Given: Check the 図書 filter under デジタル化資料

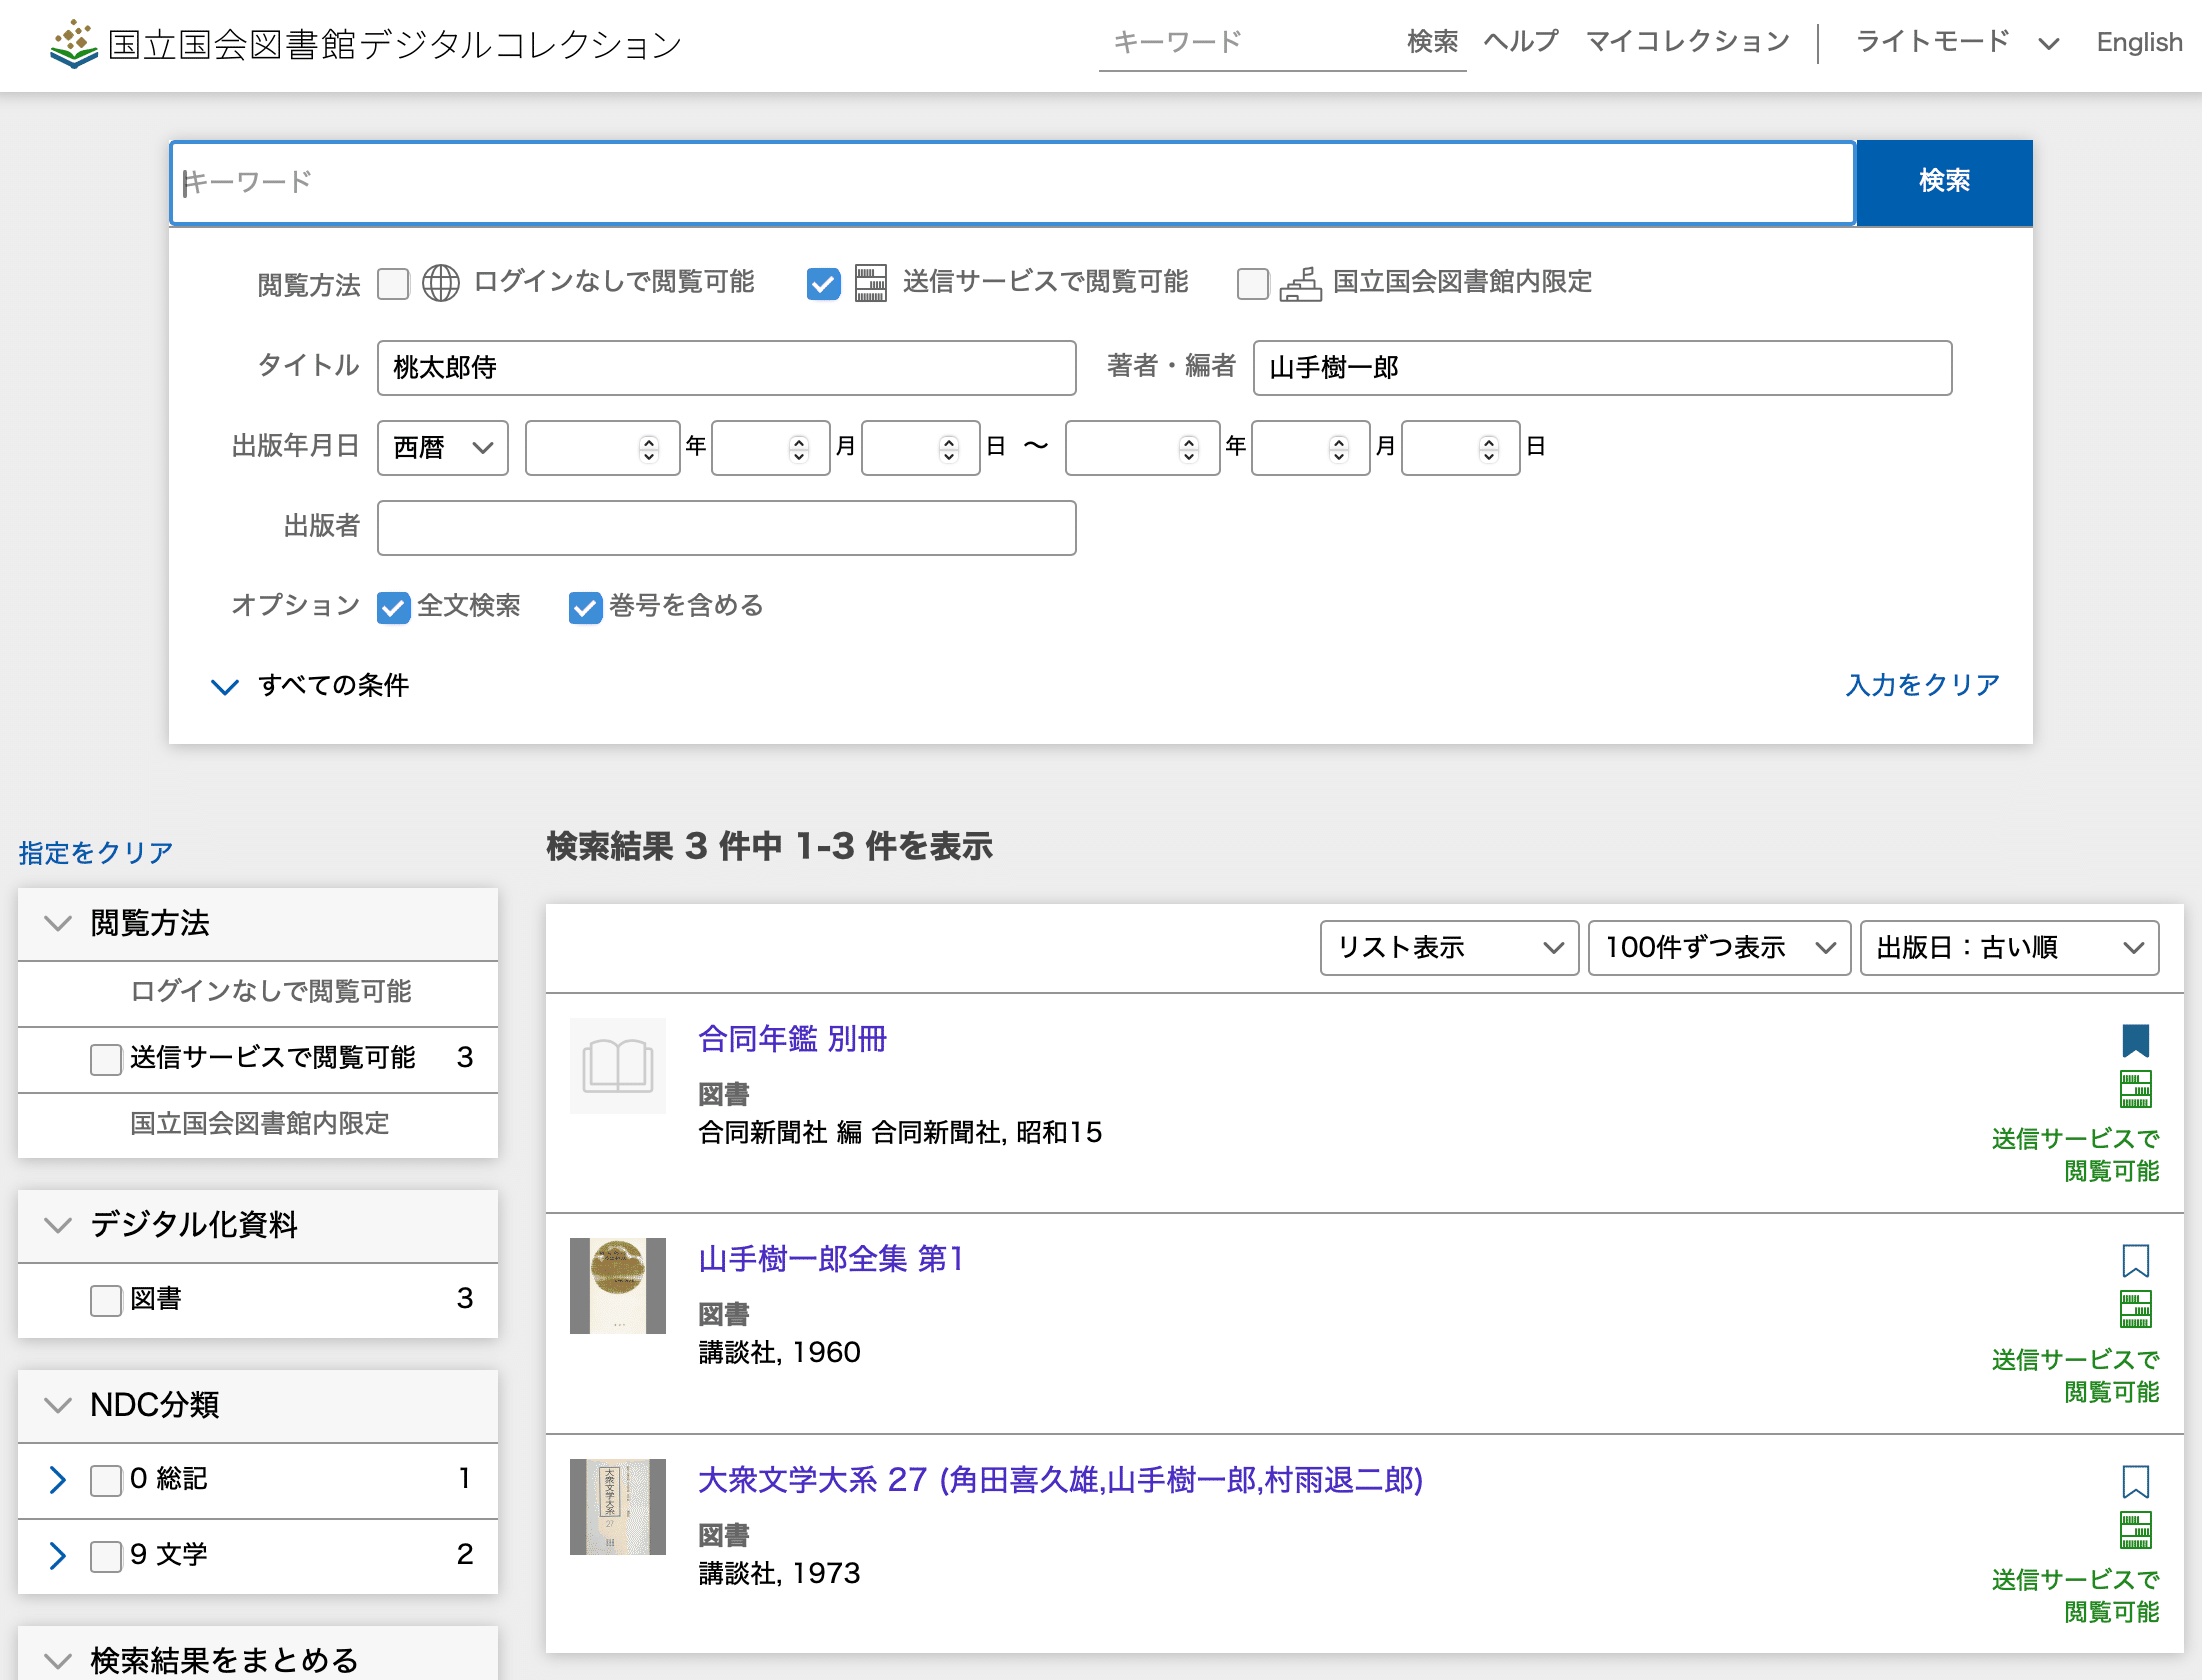Looking at the screenshot, I should pyautogui.click(x=106, y=1300).
